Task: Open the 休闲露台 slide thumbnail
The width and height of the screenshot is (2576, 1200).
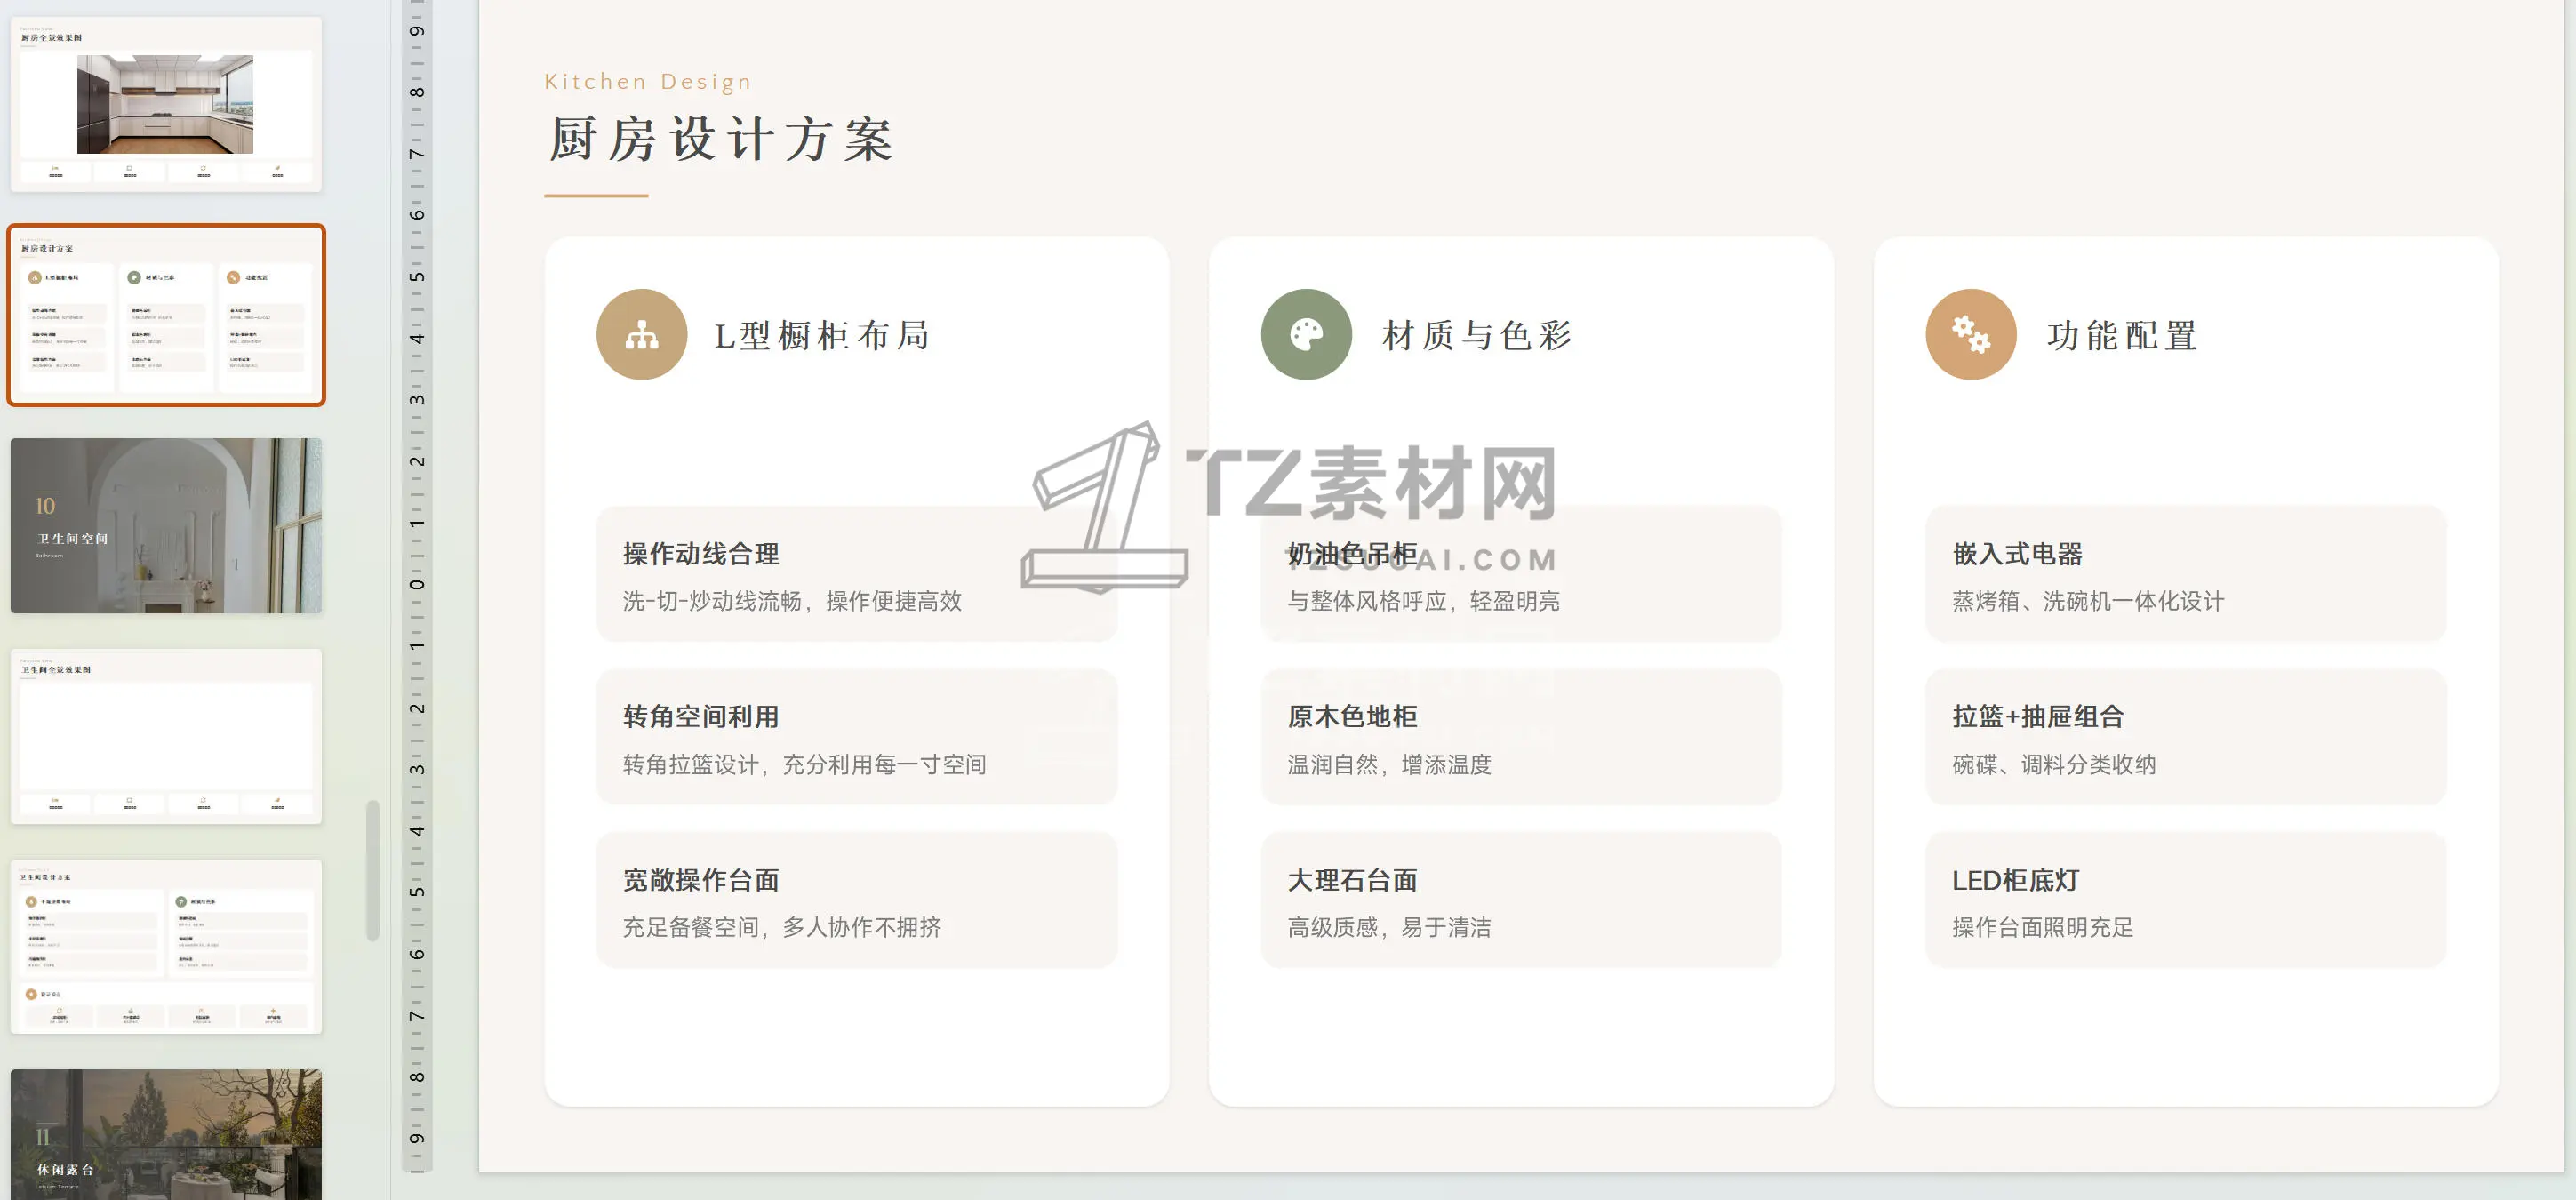Action: tap(166, 1135)
